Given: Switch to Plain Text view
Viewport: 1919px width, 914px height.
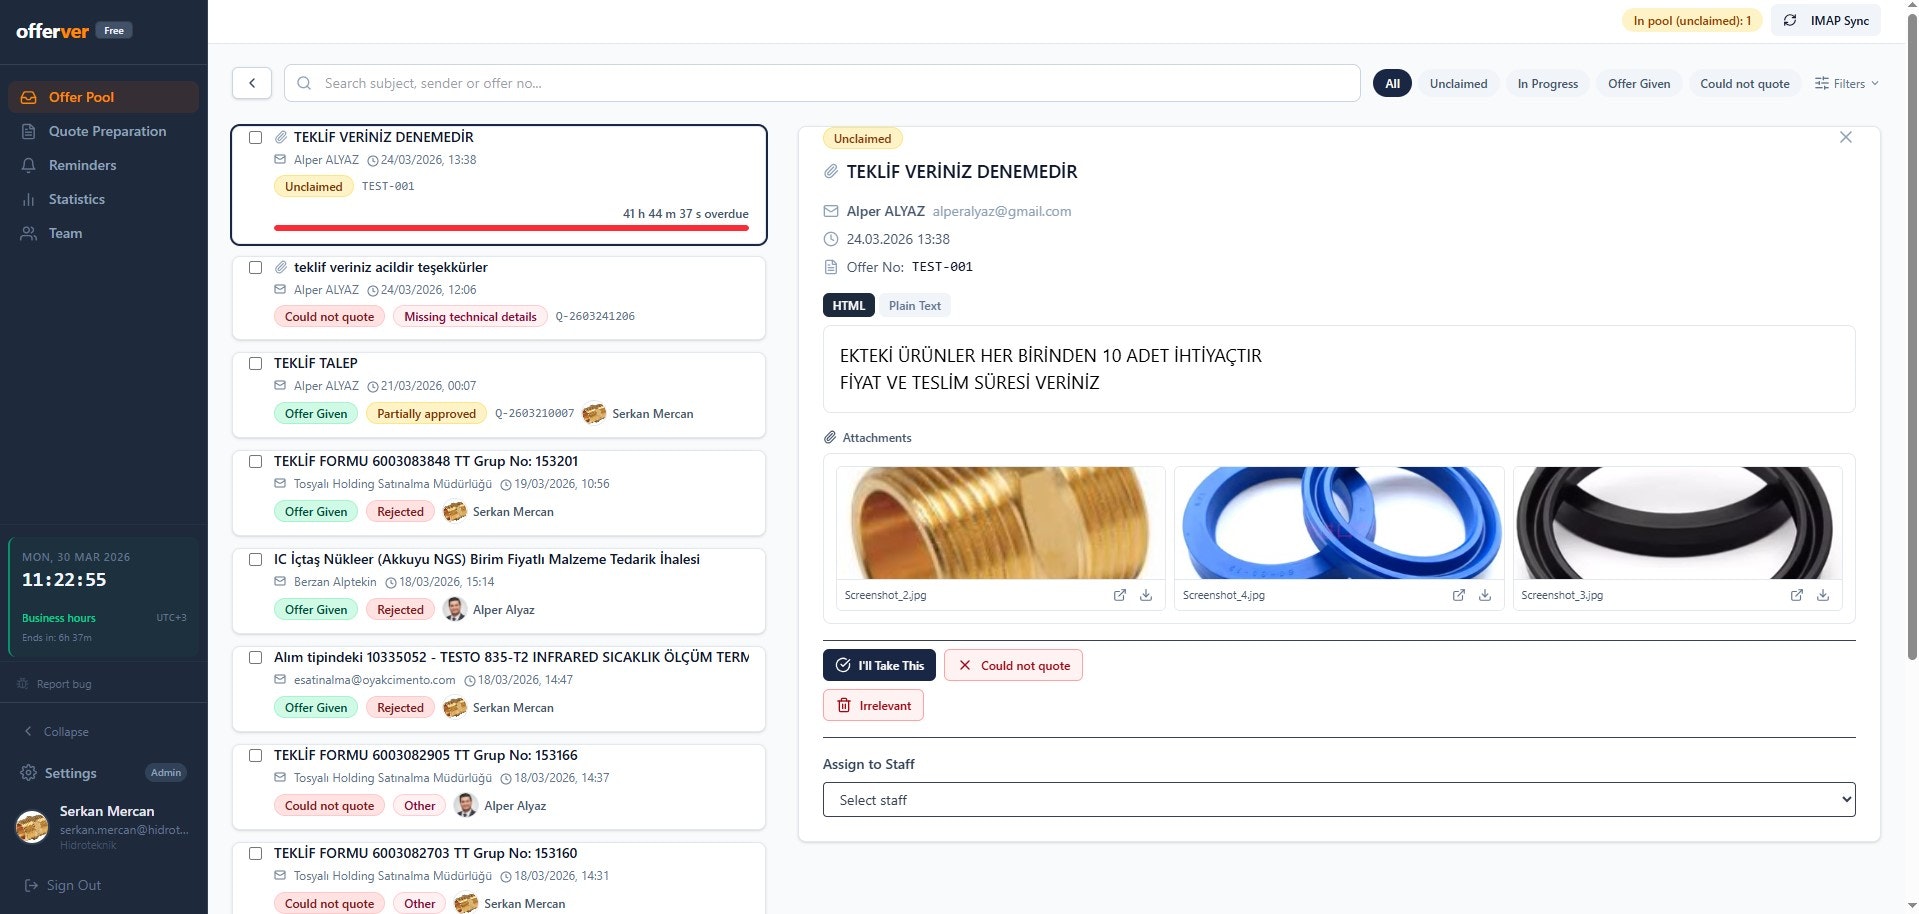Looking at the screenshot, I should tap(915, 305).
